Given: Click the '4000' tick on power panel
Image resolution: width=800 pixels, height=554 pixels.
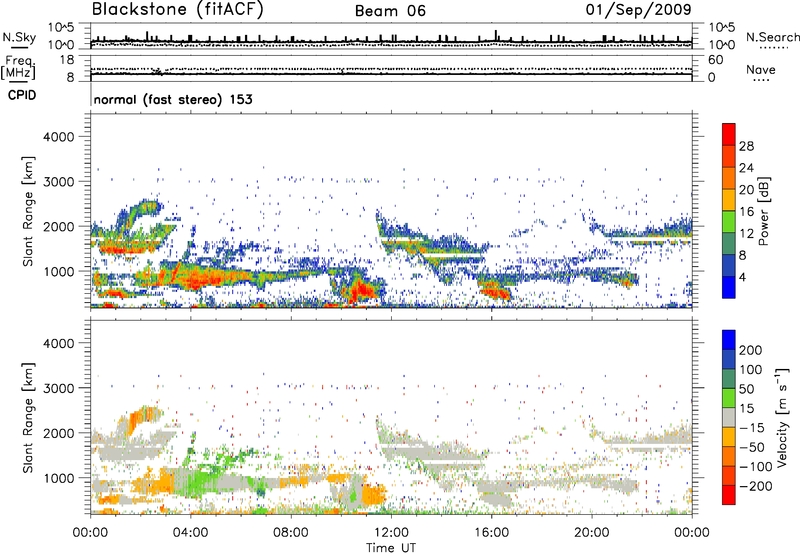Looking at the screenshot, I should [58, 137].
